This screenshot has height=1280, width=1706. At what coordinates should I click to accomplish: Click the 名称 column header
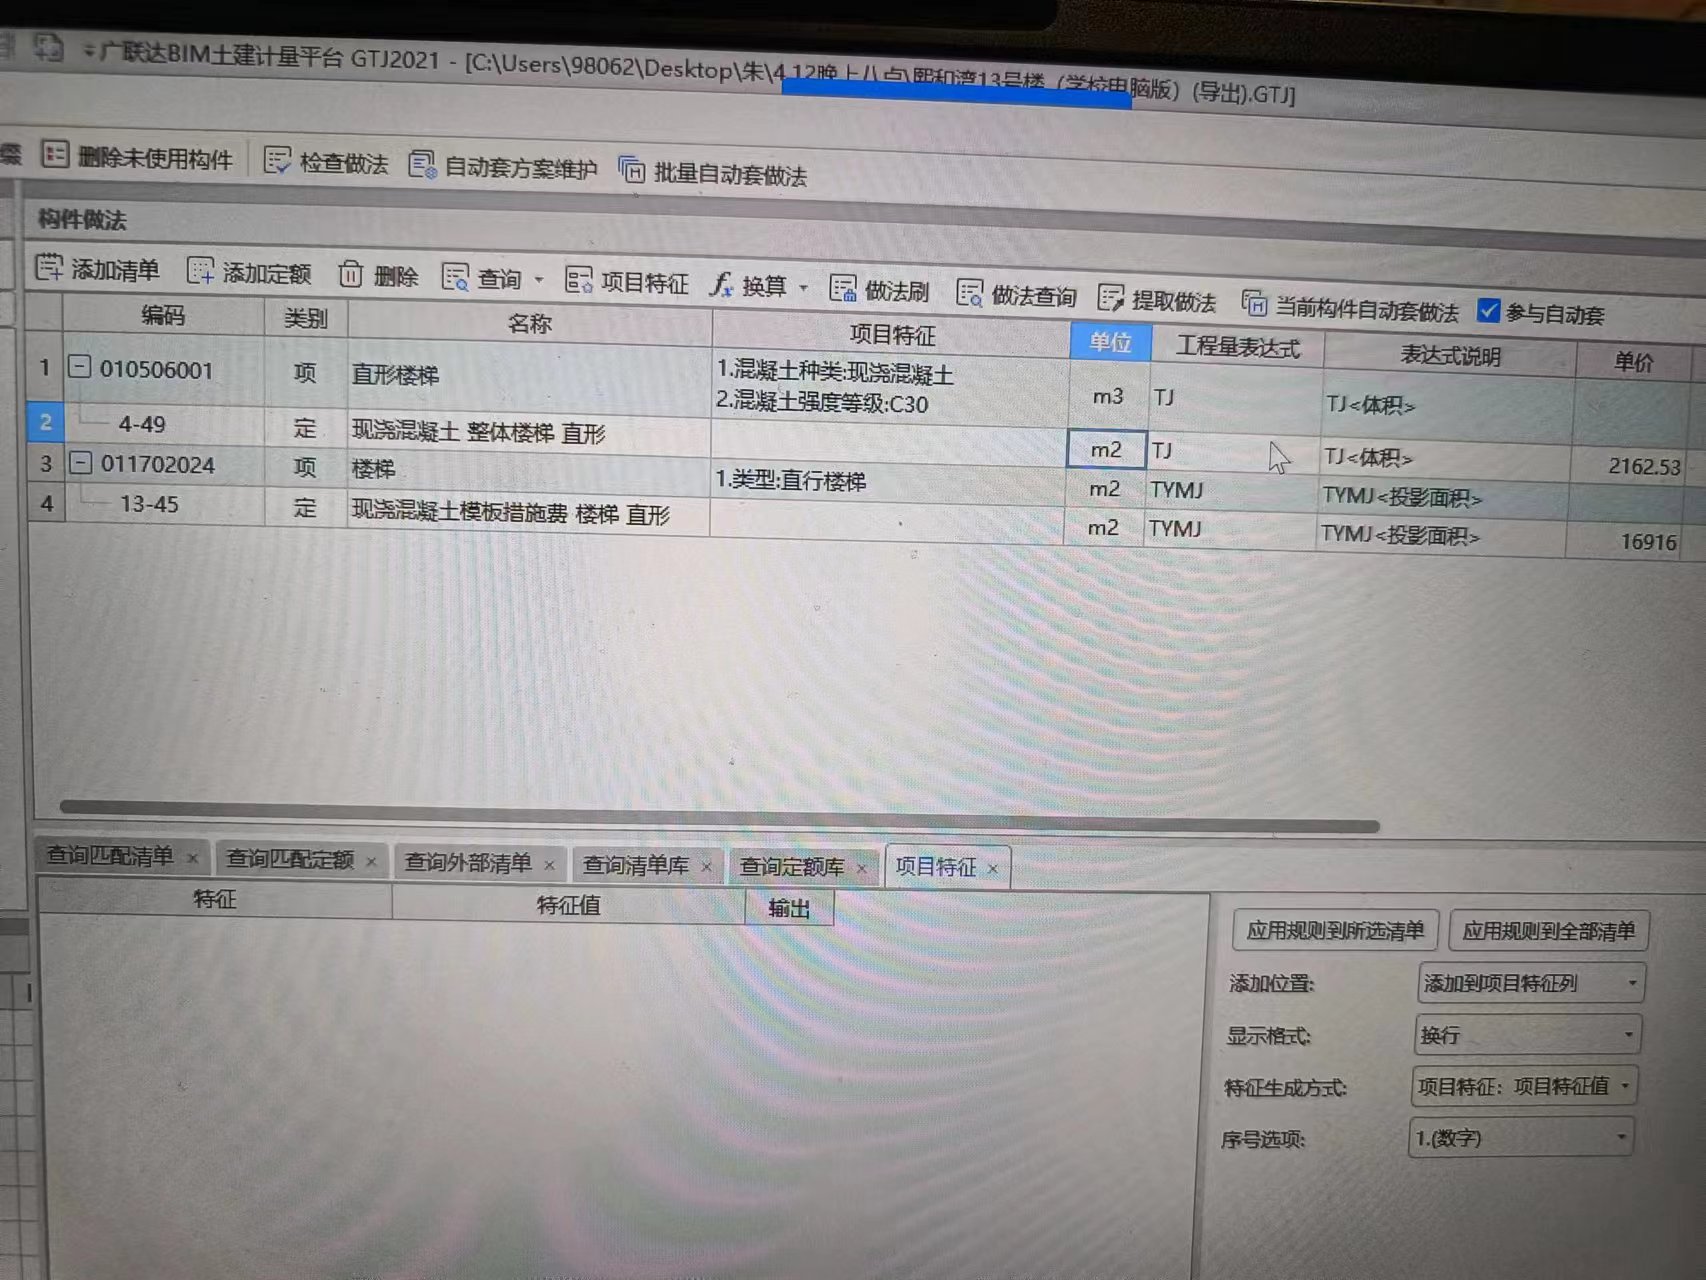click(530, 324)
